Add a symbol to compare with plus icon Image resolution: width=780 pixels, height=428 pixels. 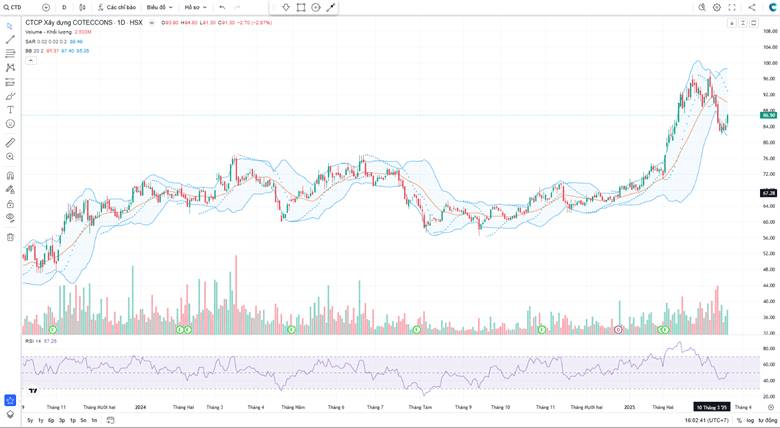(46, 7)
